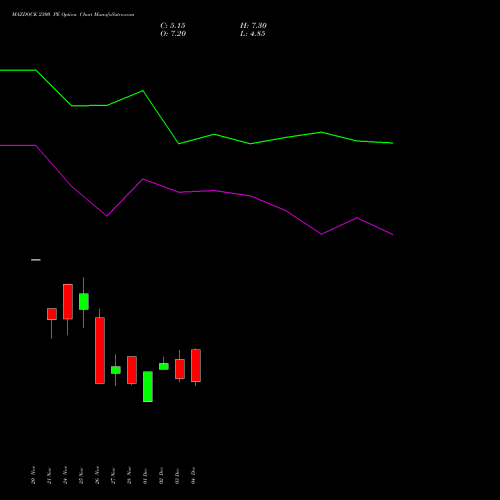The height and width of the screenshot is (500, 500).
Task: Select the 02 Dec date label
Action: click(x=161, y=476)
